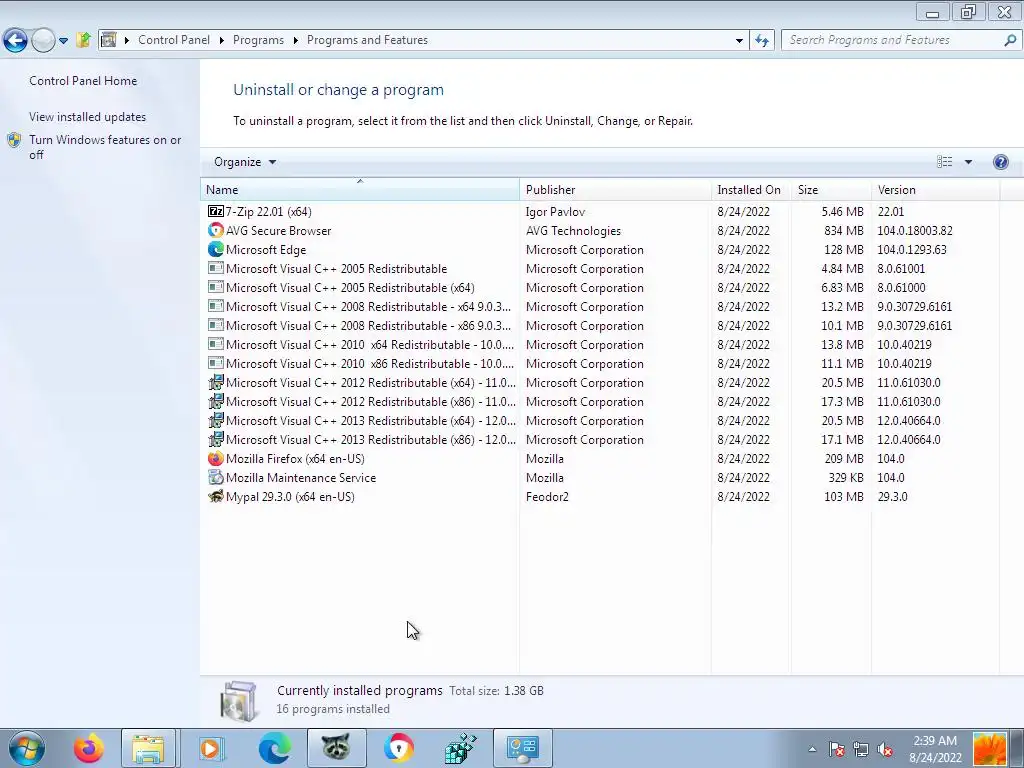Open AVG Secure Browser taskbar icon
The image size is (1024, 768).
coord(398,748)
